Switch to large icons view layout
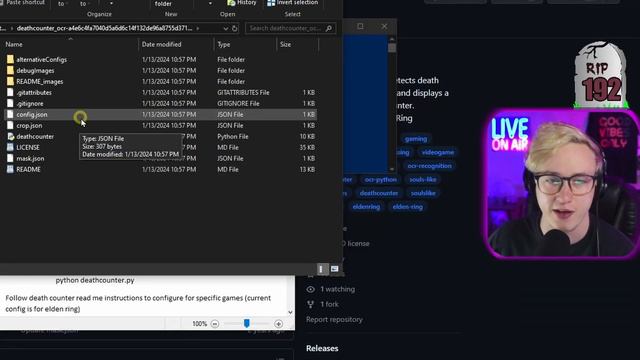The height and width of the screenshot is (360, 640). tap(334, 269)
